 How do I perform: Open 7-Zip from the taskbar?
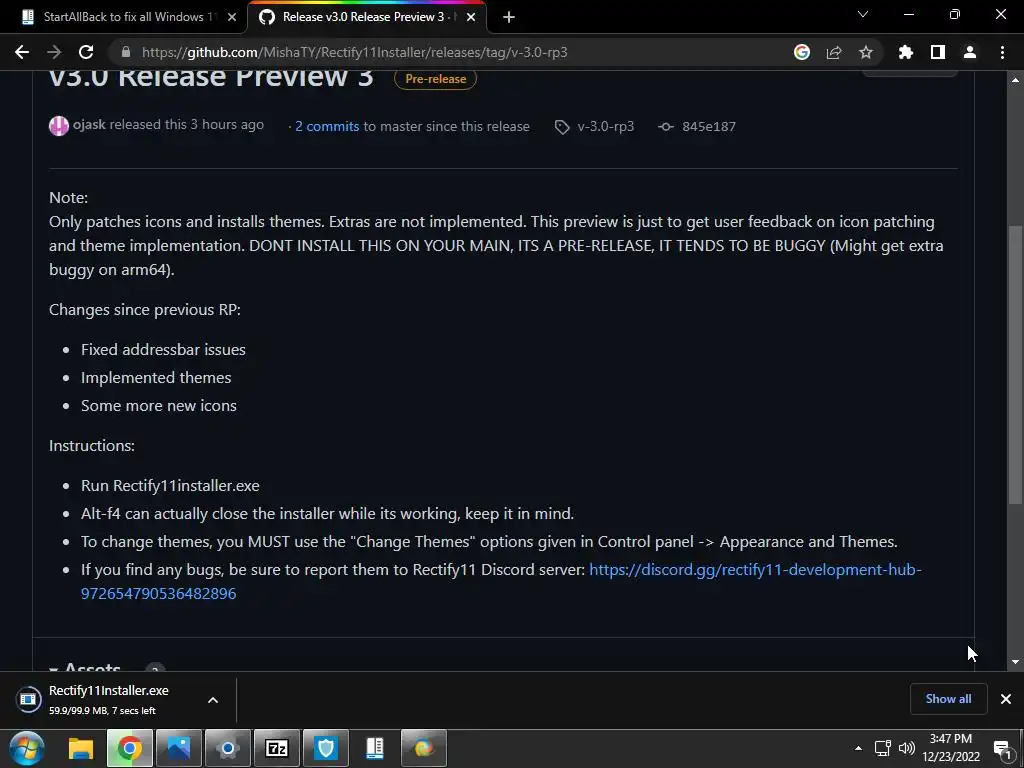tap(276, 748)
